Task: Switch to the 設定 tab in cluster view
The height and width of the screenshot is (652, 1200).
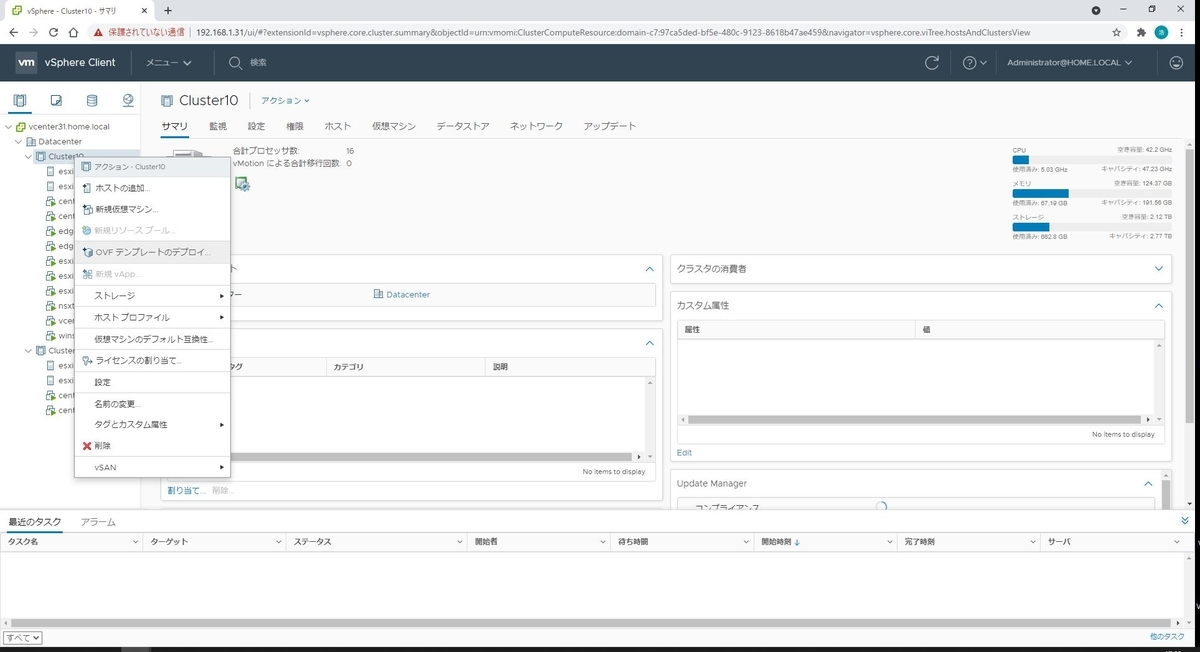Action: [256, 126]
